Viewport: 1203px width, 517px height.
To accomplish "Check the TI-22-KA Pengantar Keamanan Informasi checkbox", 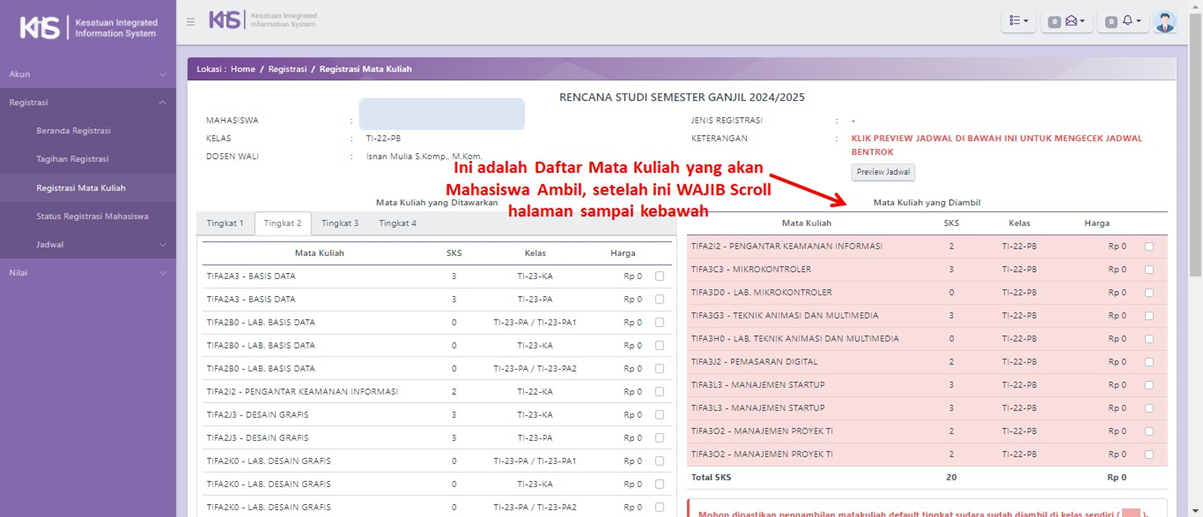I will (x=659, y=392).
